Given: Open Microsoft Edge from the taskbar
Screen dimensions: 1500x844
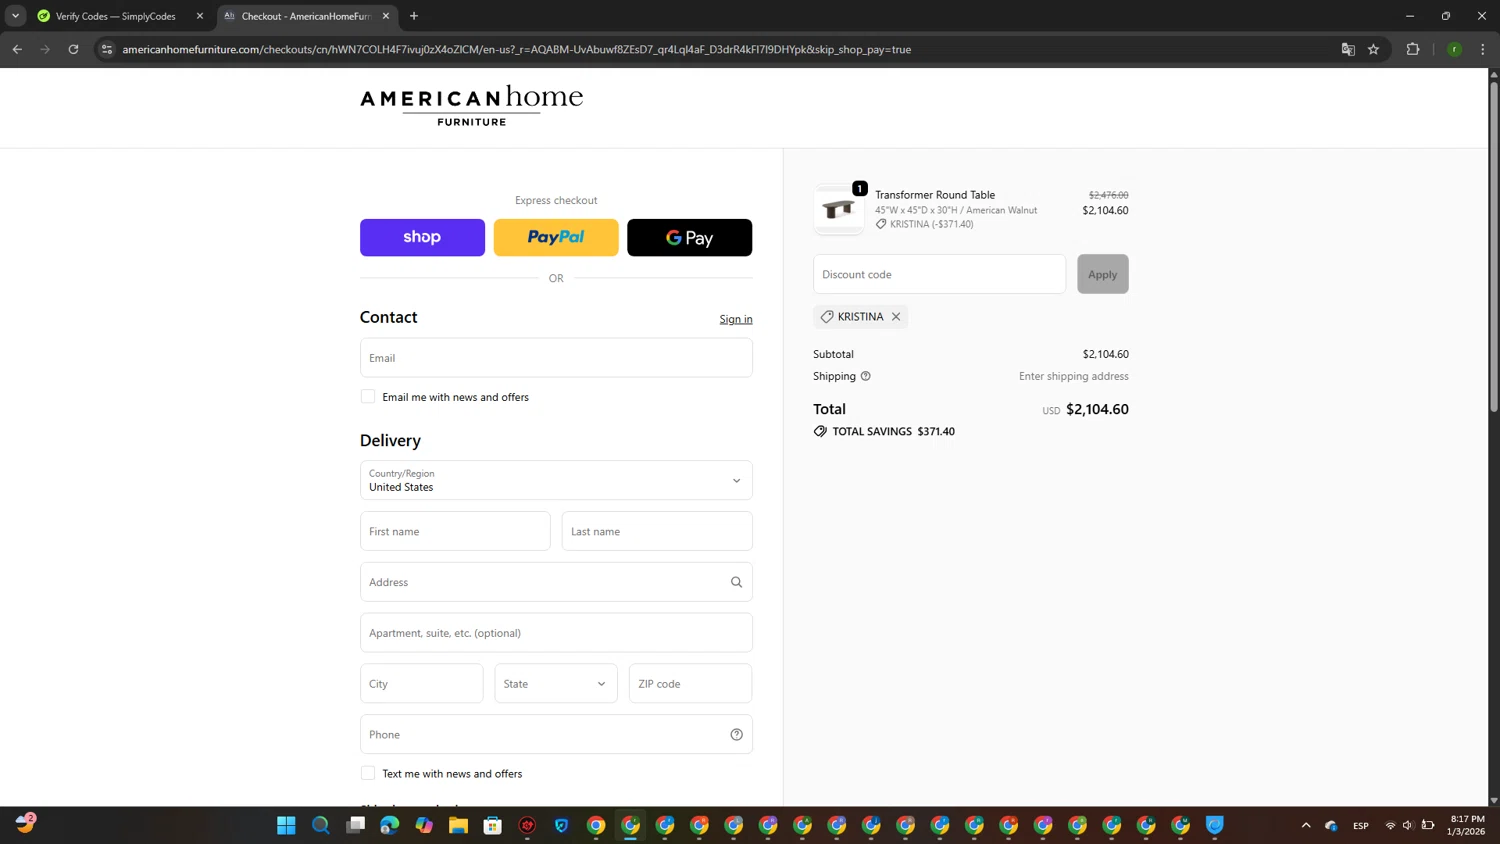Looking at the screenshot, I should 390,825.
